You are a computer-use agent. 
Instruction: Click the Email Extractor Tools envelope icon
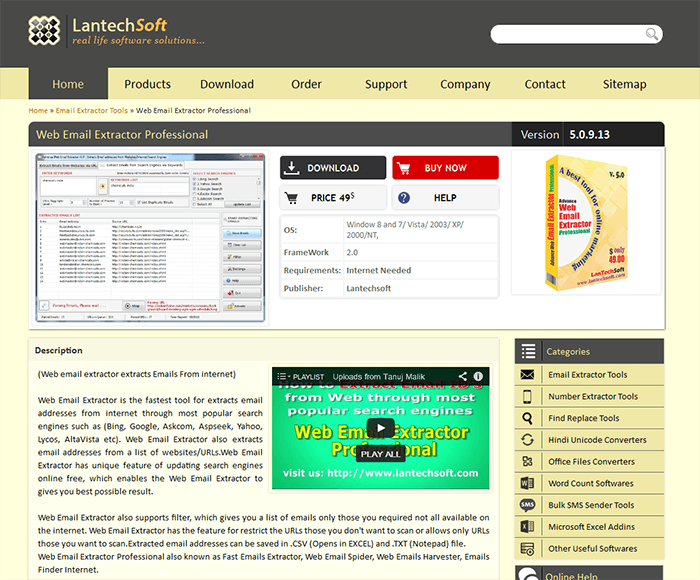[527, 375]
